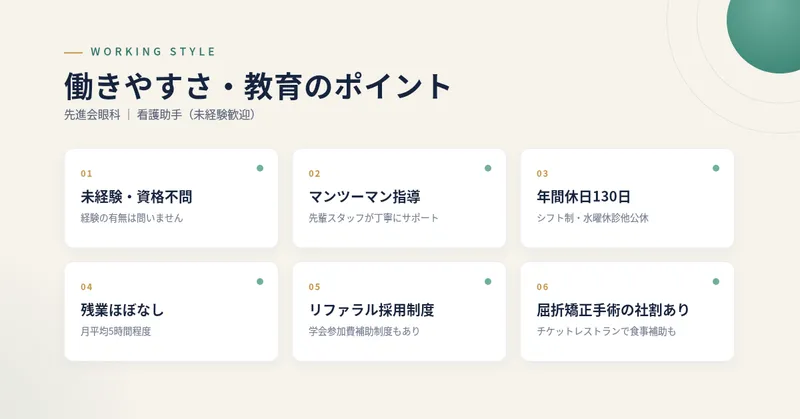Click the 看護助手（未経験歓迎） subtitle text
This screenshot has height=419, width=800.
[196, 115]
